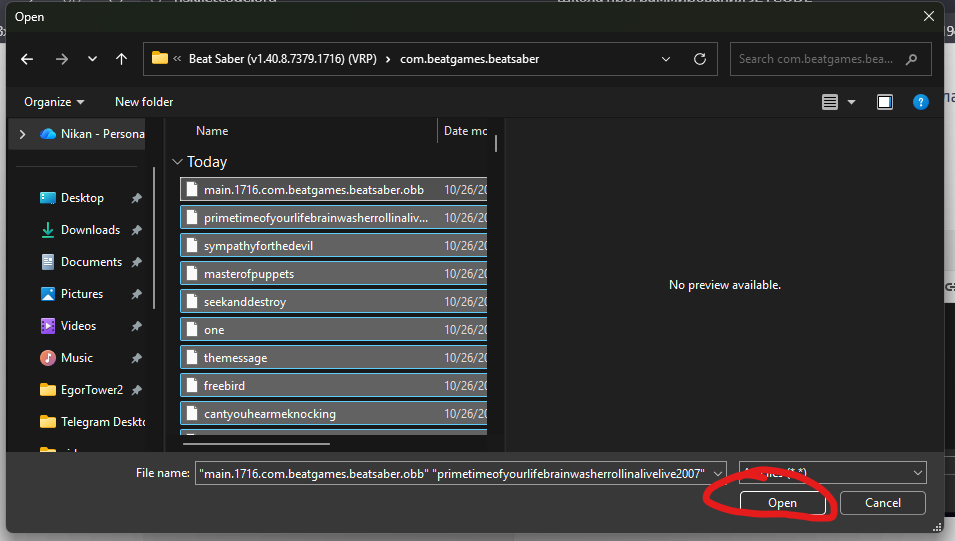
Task: Select the seekanddestroy file
Action: pyautogui.click(x=334, y=302)
